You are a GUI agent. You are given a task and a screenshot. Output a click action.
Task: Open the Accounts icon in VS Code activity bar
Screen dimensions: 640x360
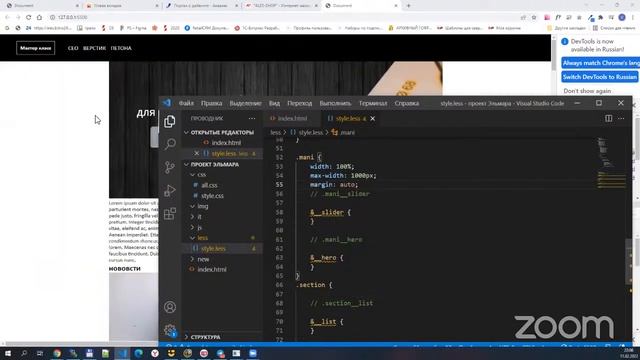pyautogui.click(x=170, y=307)
